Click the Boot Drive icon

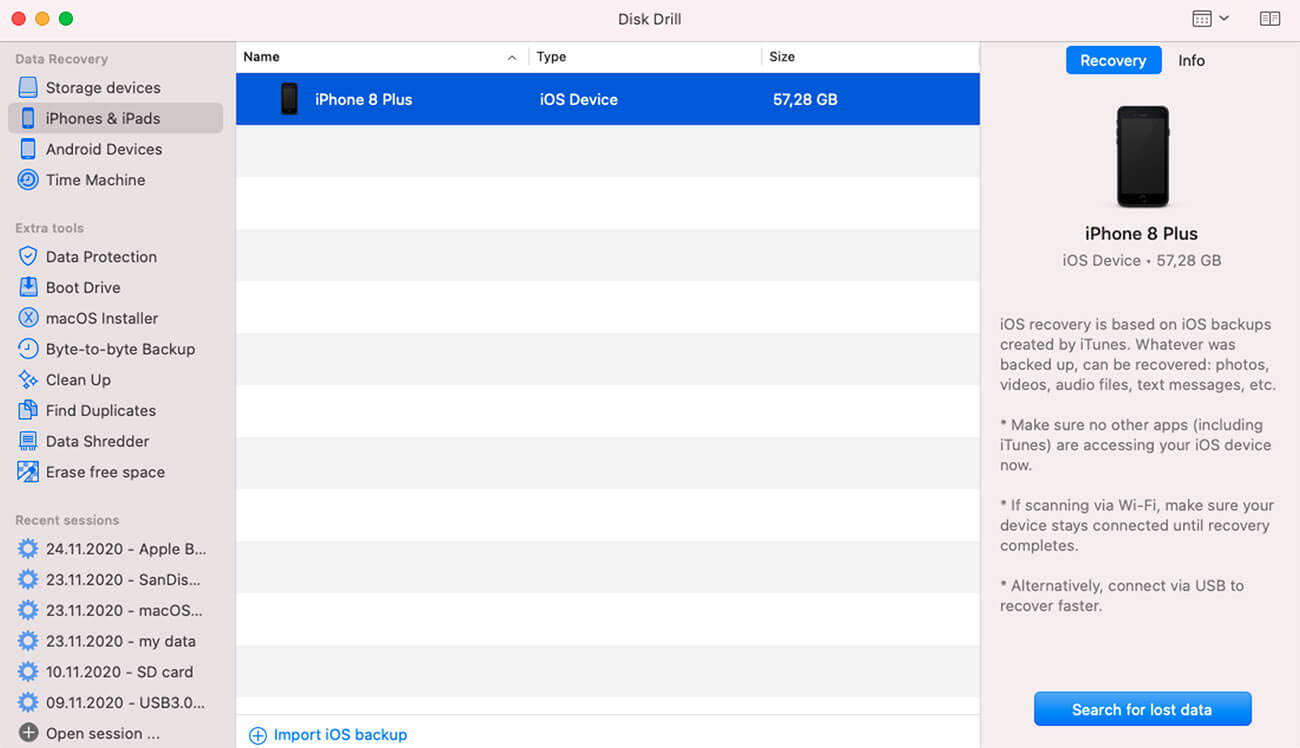[x=28, y=287]
